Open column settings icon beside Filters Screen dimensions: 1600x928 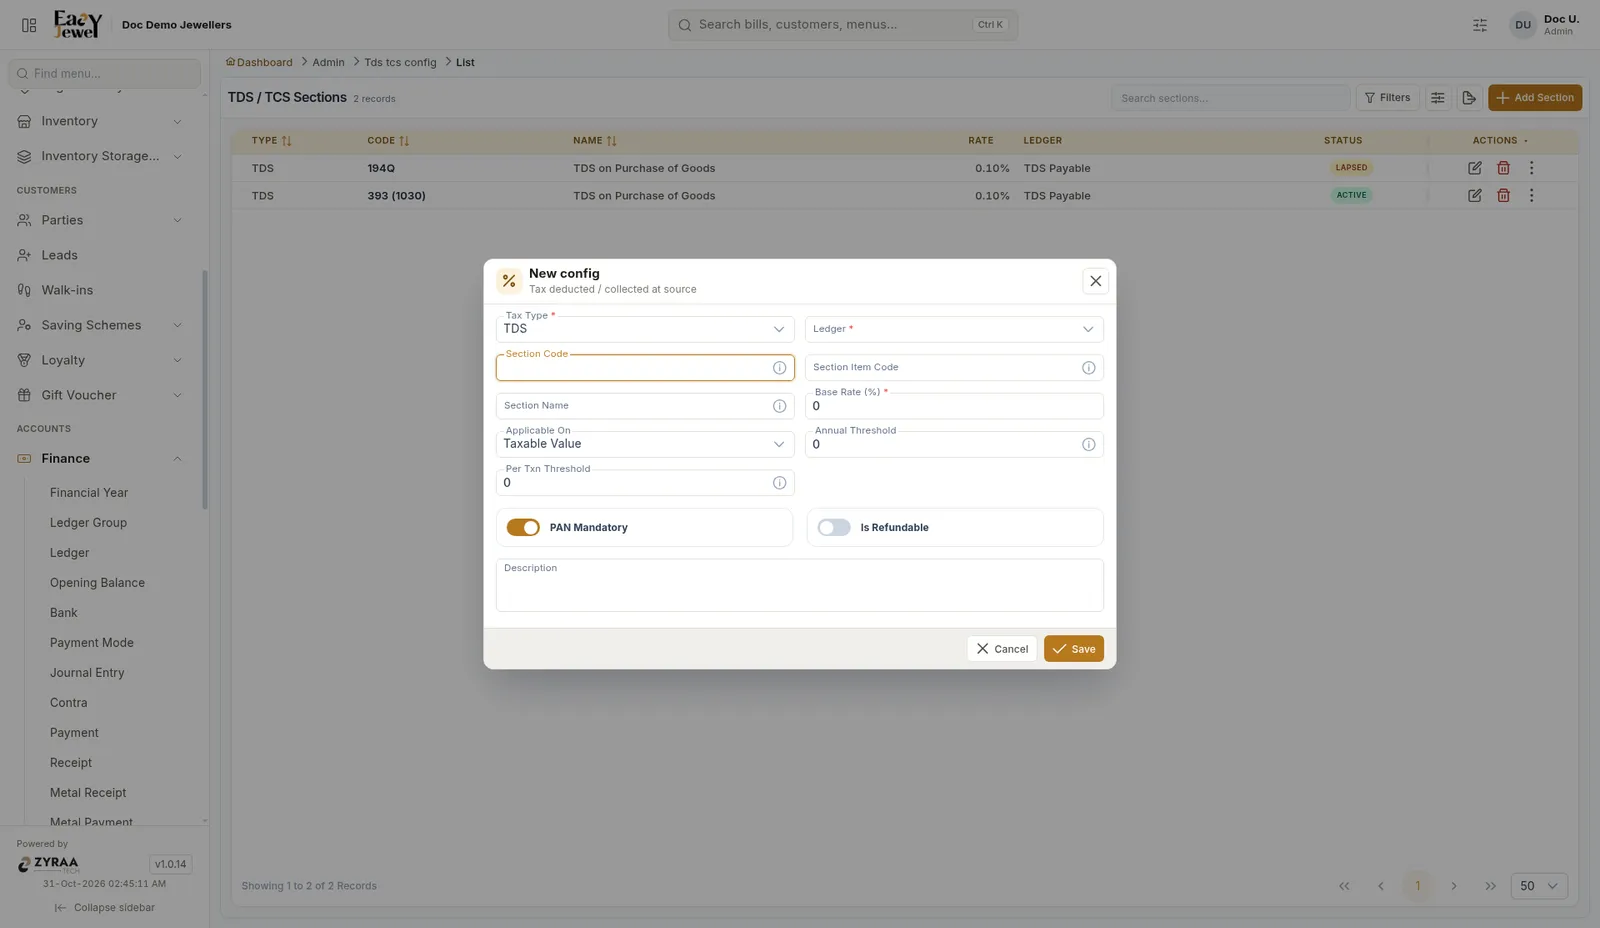(x=1437, y=98)
